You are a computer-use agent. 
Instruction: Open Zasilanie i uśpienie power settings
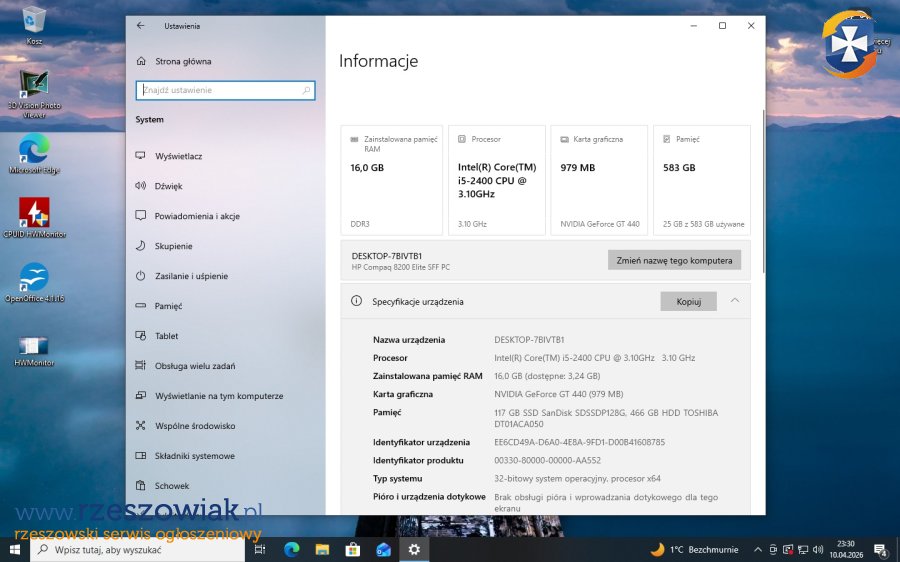click(191, 276)
